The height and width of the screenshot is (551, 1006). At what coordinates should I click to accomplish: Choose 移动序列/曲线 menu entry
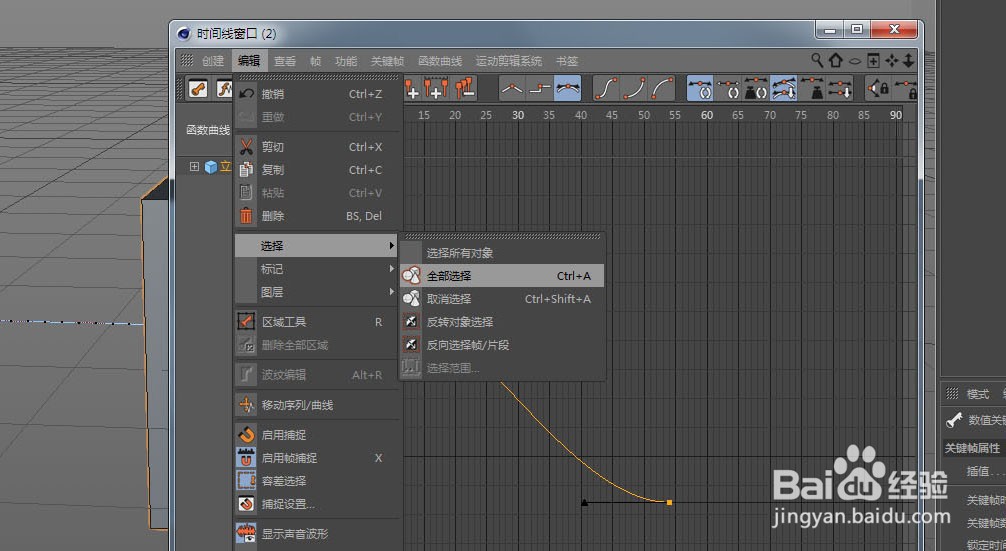[x=318, y=405]
